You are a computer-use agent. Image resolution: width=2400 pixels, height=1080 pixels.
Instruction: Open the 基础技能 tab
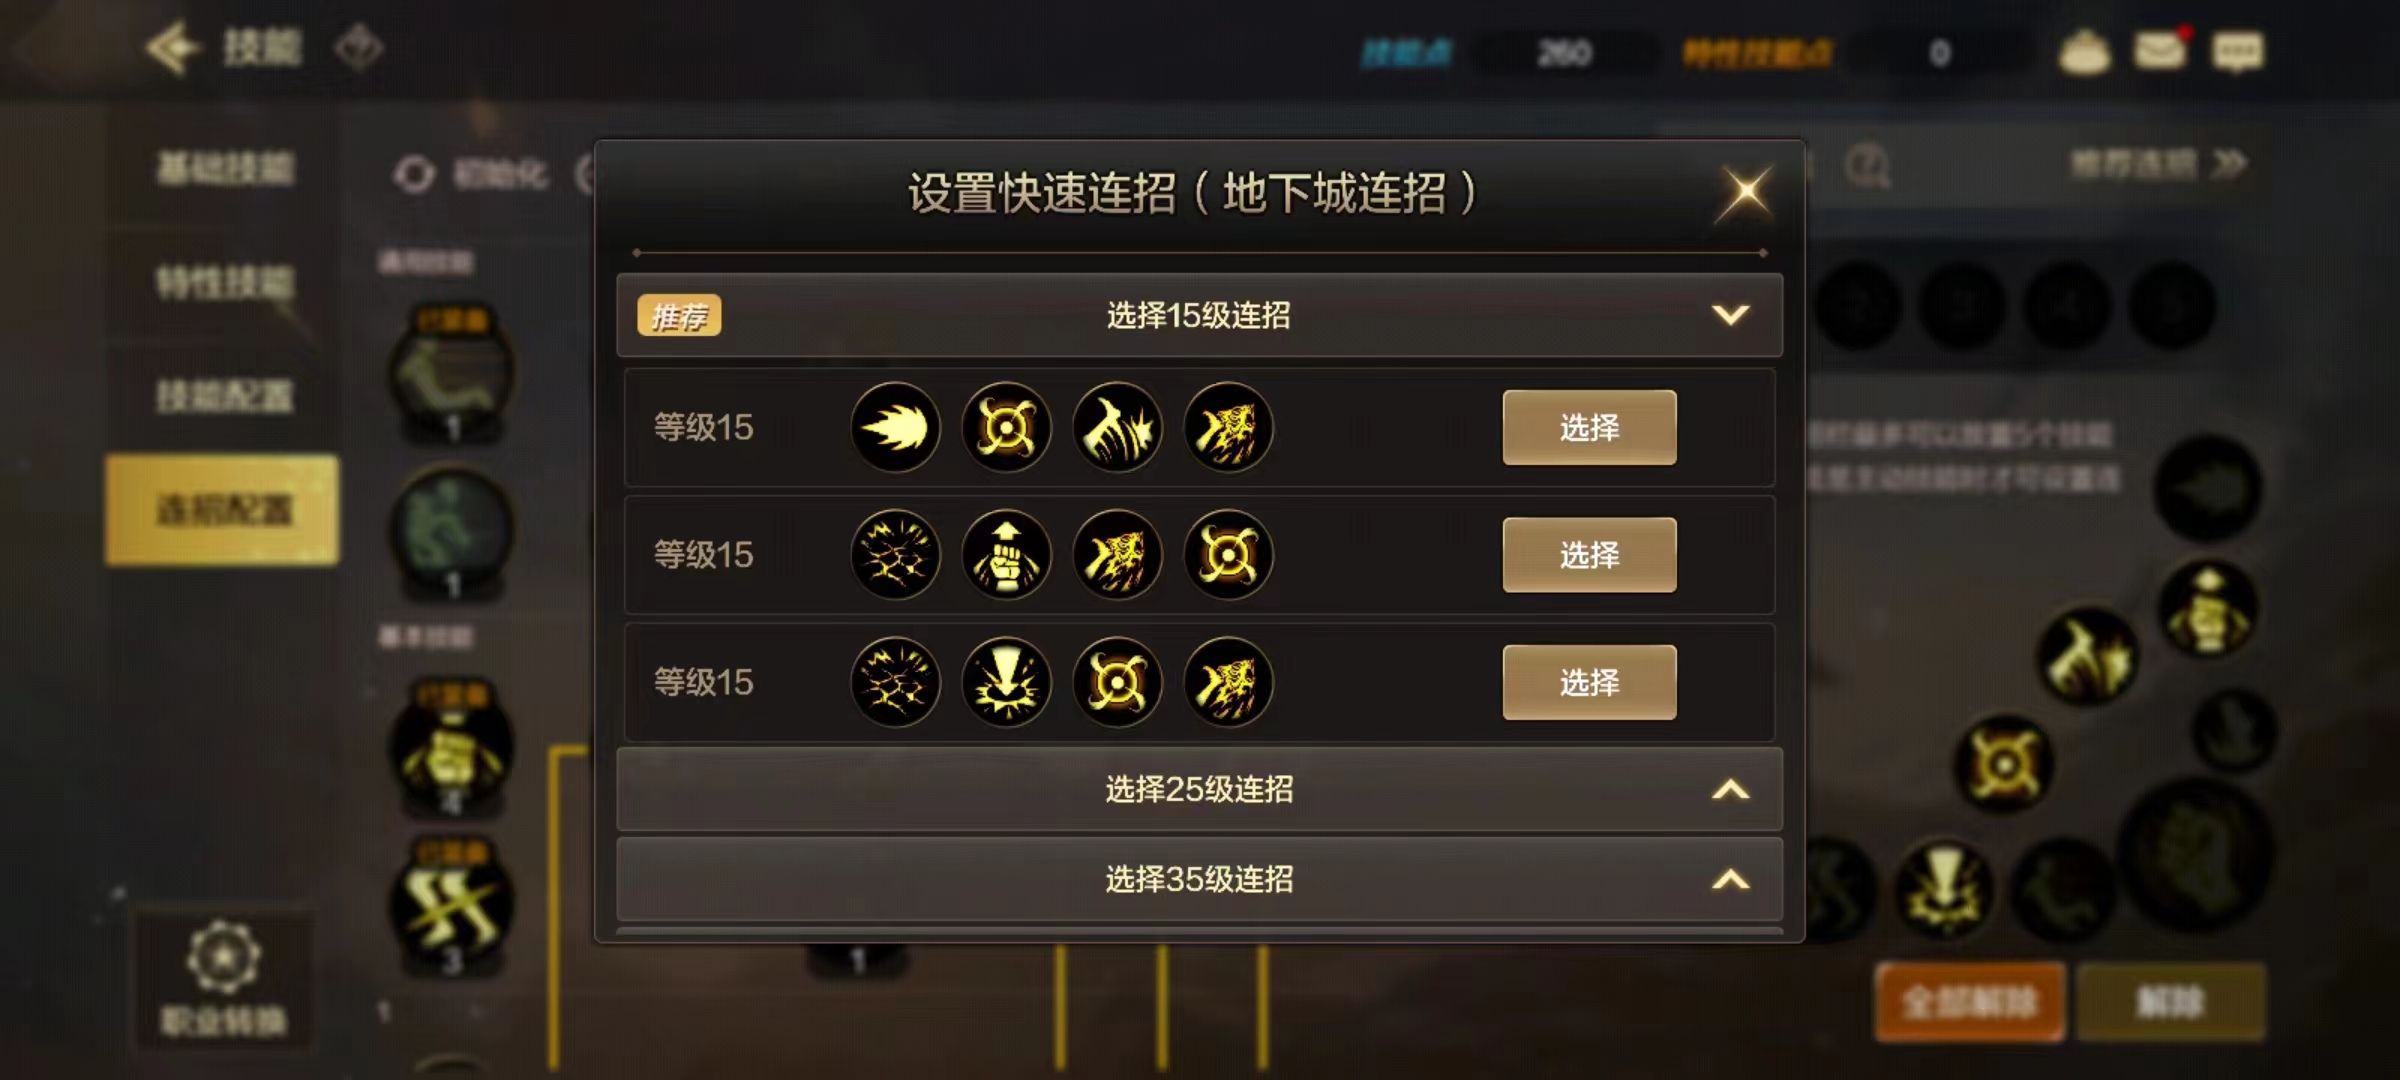(224, 168)
